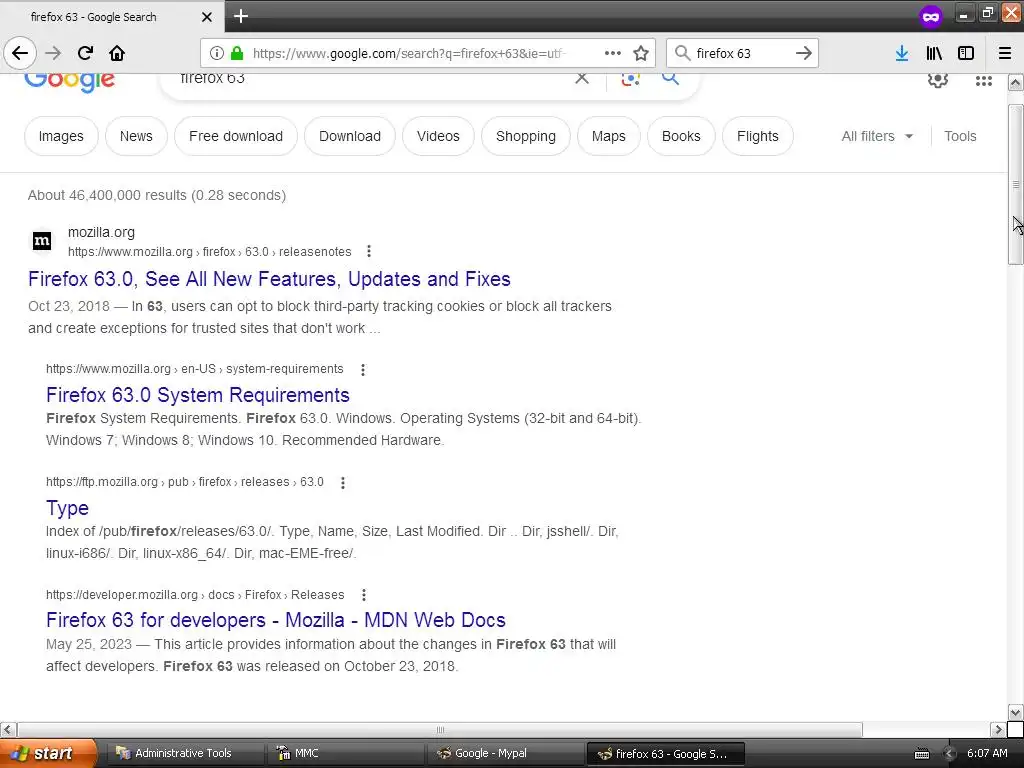This screenshot has width=1024, height=768.
Task: Open the library bookmarks and history
Action: 934,53
